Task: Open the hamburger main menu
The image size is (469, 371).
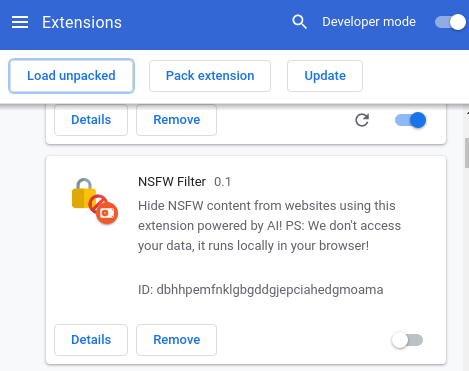Action: 20,22
